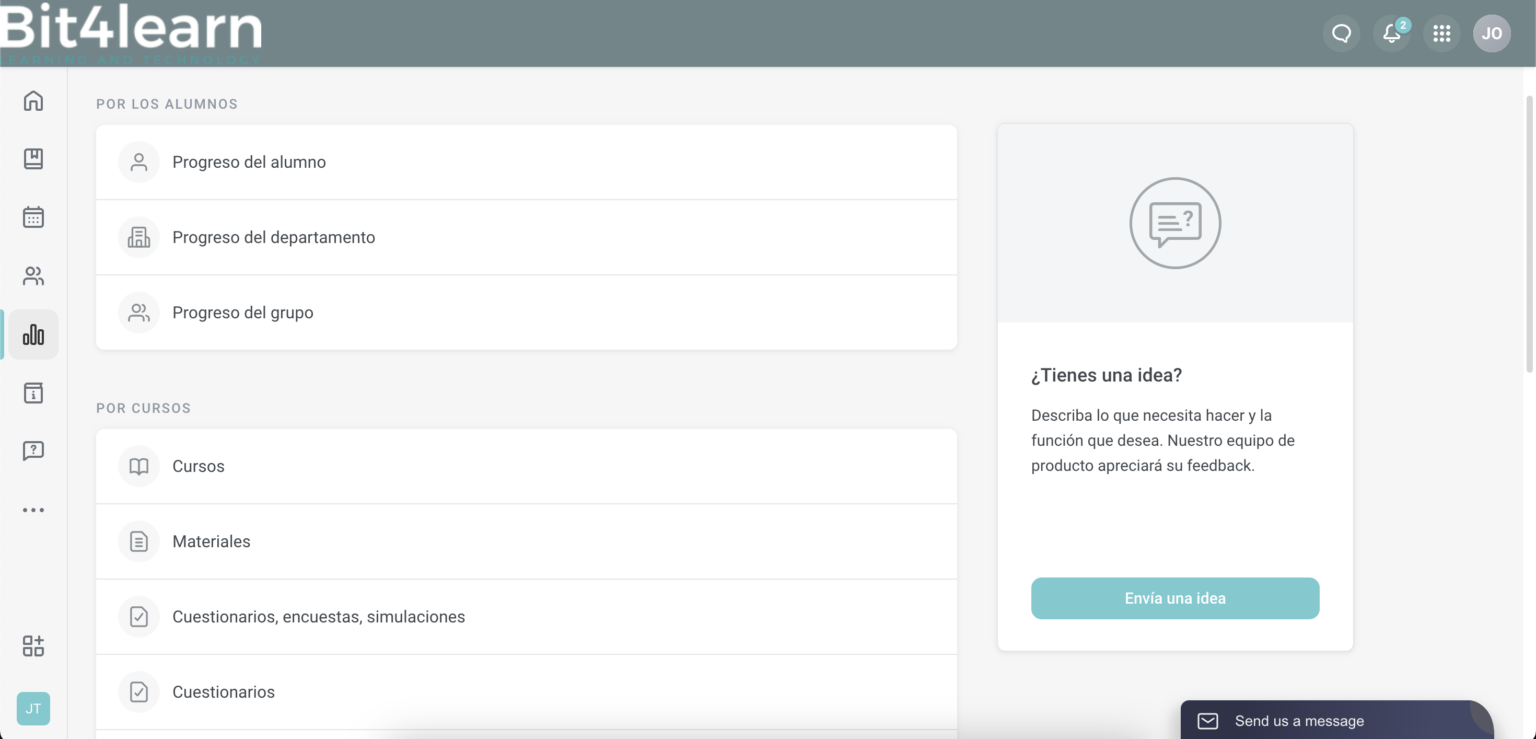Open the Send us a message widget
Screen dimensions: 1536x739
(x=1337, y=720)
